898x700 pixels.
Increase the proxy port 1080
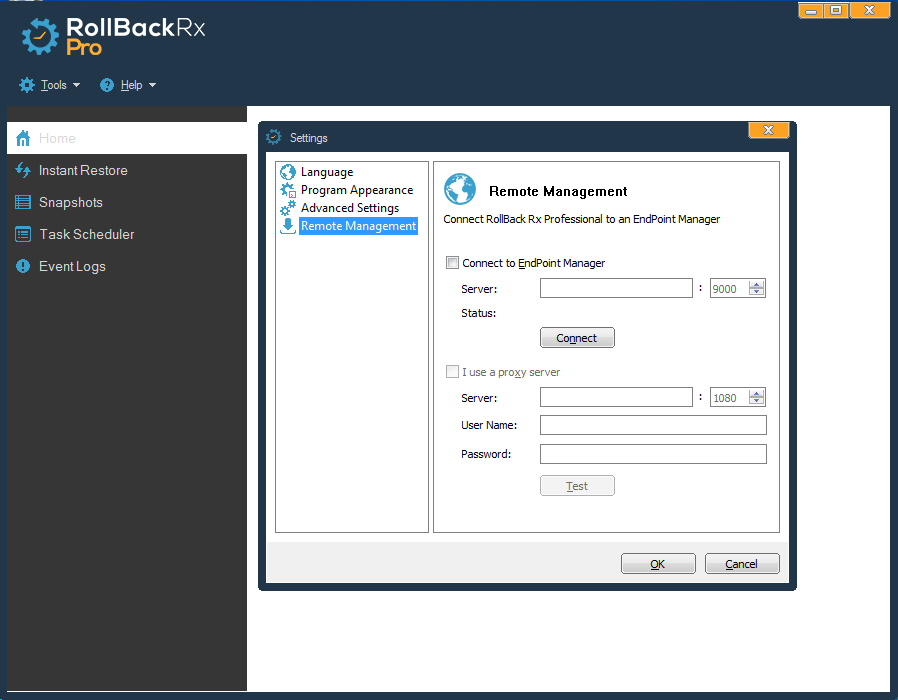tap(757, 394)
